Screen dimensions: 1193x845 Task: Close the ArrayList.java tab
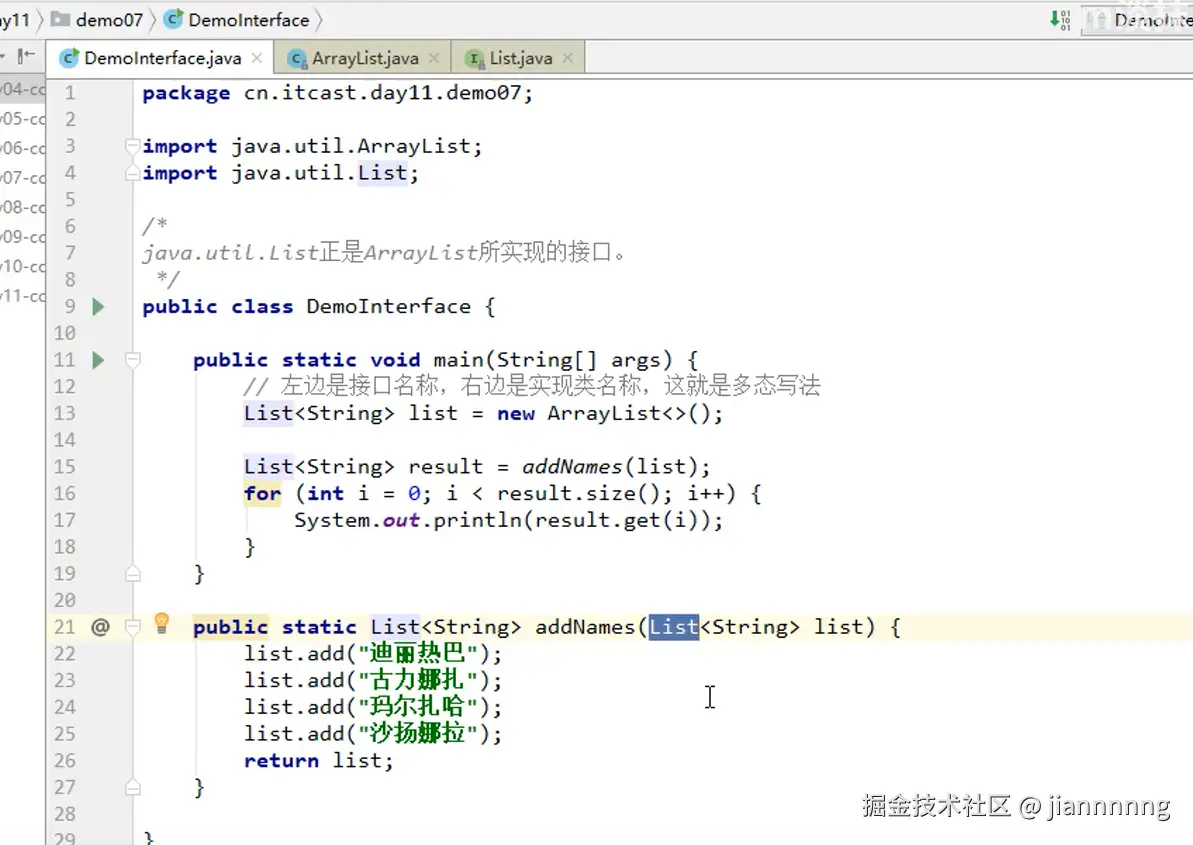point(435,57)
